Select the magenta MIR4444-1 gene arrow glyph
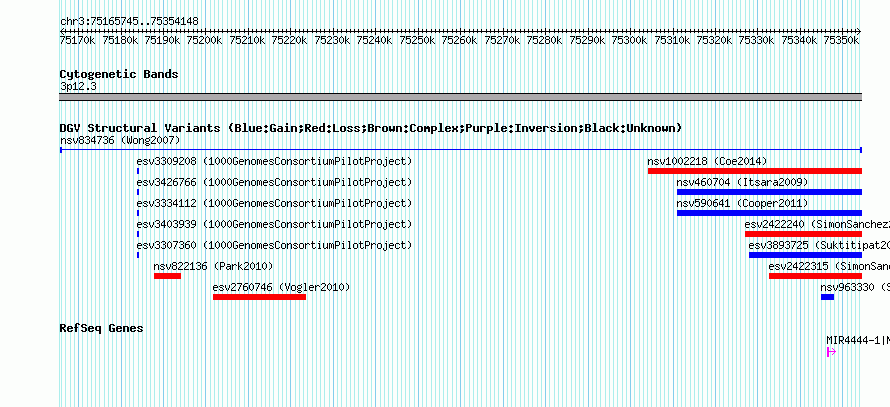Image resolution: width=890 pixels, height=407 pixels. 832,352
